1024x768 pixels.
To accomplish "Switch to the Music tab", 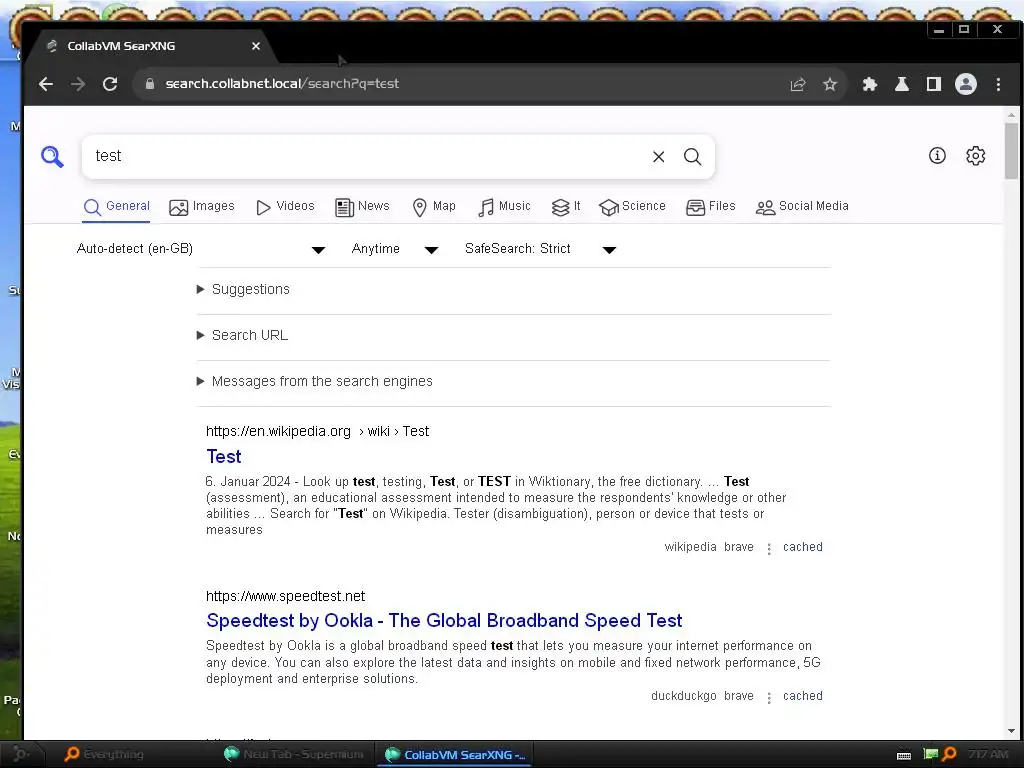I will pyautogui.click(x=504, y=206).
